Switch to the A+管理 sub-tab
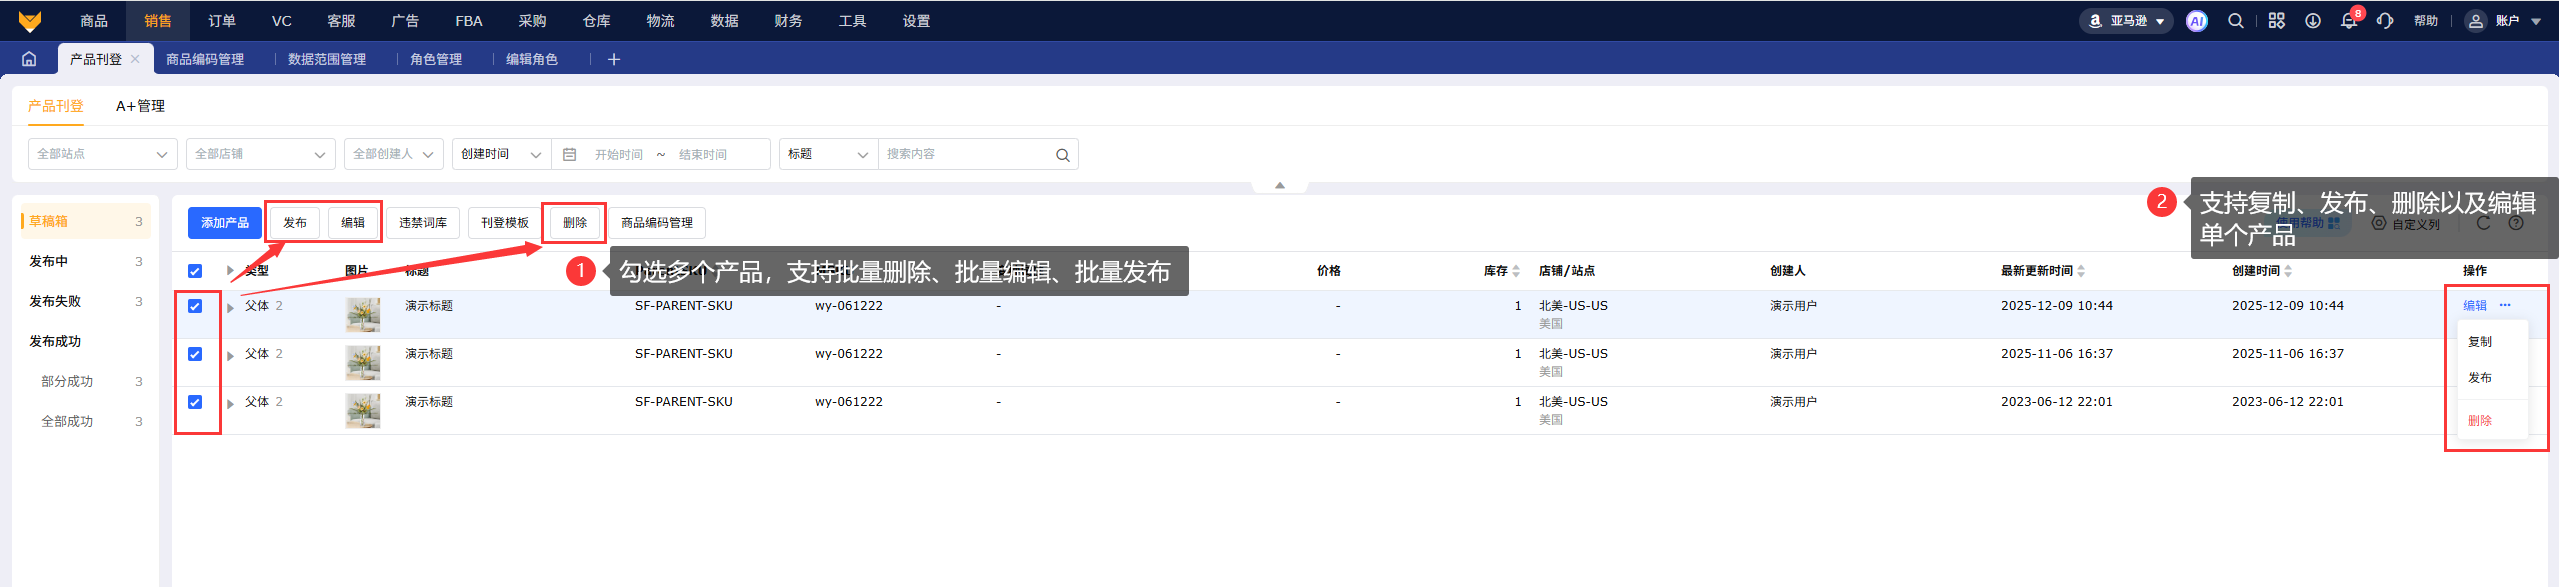 pyautogui.click(x=140, y=106)
